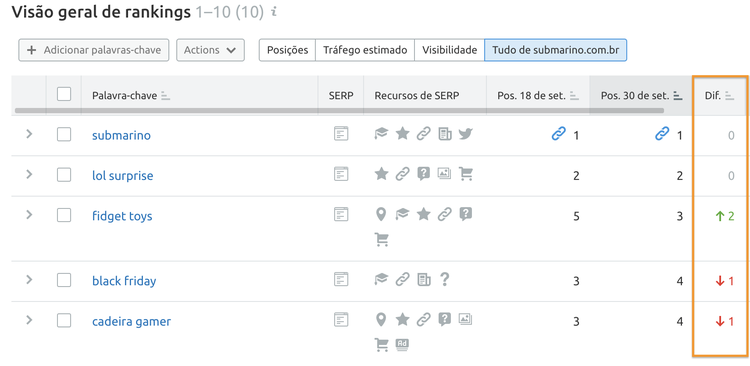
Task: Open SERP snapshot icon for fidget toys
Action: click(x=341, y=214)
